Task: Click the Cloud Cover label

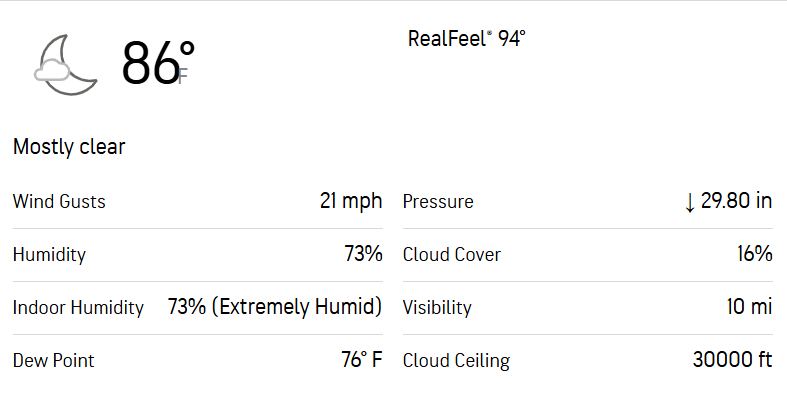Action: pos(452,254)
